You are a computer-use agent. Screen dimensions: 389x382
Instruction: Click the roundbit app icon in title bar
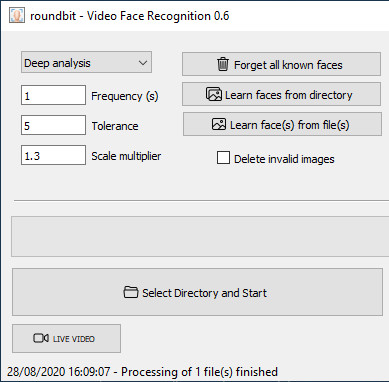pyautogui.click(x=17, y=16)
